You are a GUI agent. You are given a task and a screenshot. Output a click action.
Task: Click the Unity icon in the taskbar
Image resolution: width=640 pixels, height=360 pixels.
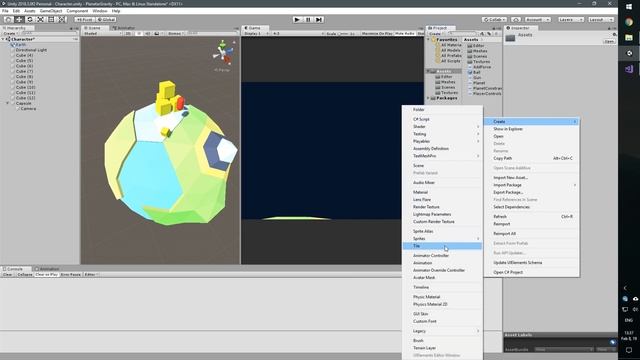pyautogui.click(x=629, y=53)
